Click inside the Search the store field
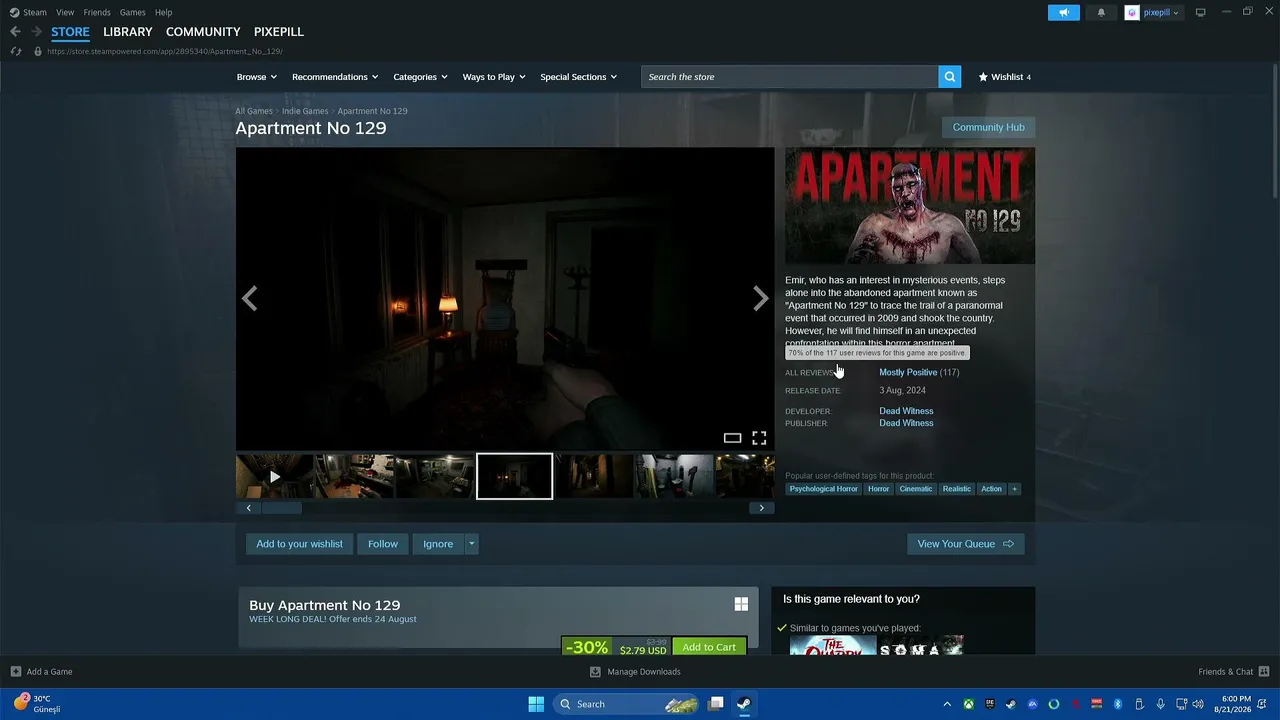The width and height of the screenshot is (1280, 720). click(x=790, y=77)
